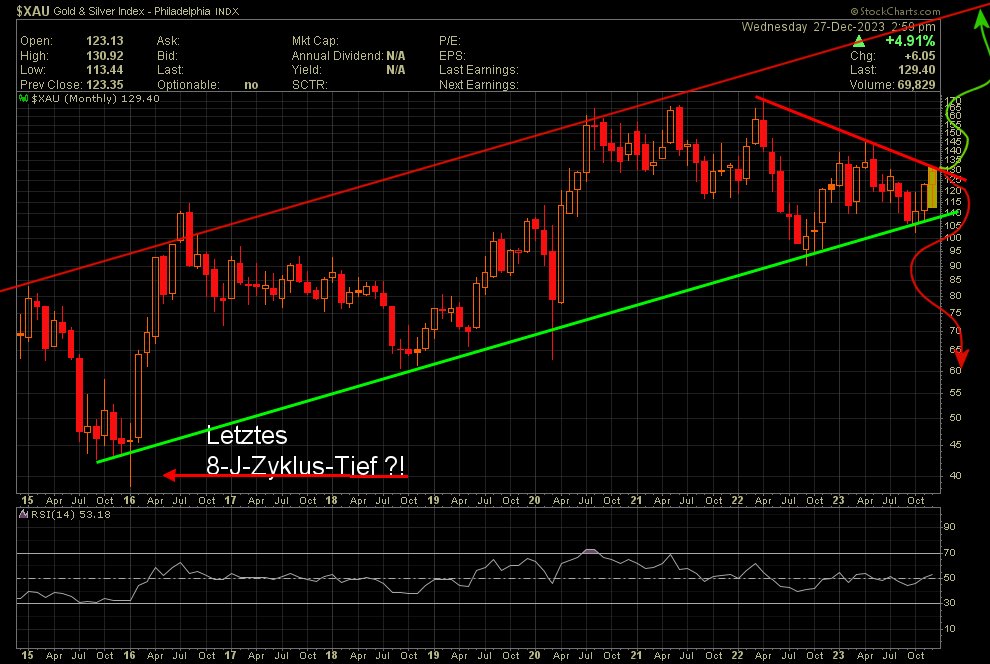990x664 pixels.
Task: Select the Open value 123.13
Action: [105, 41]
